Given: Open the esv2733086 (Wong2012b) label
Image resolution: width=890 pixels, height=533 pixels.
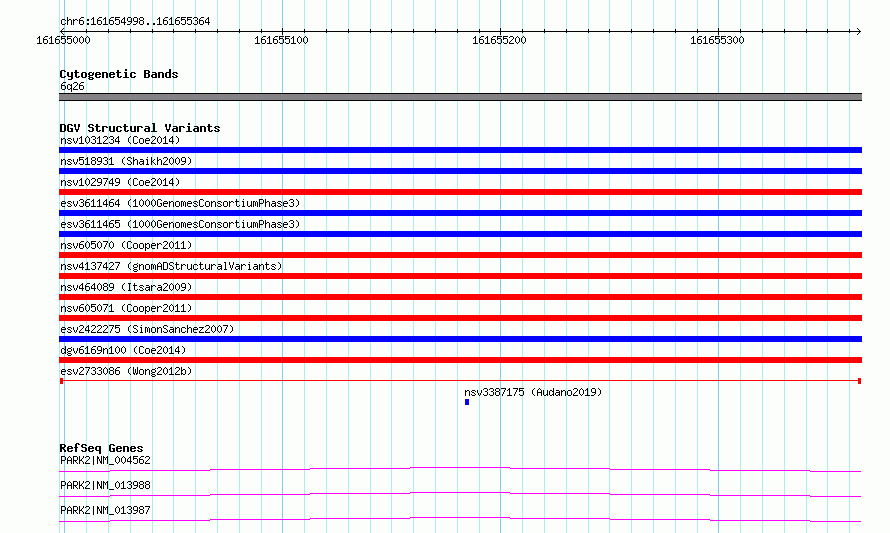Looking at the screenshot, I should pyautogui.click(x=126, y=371).
